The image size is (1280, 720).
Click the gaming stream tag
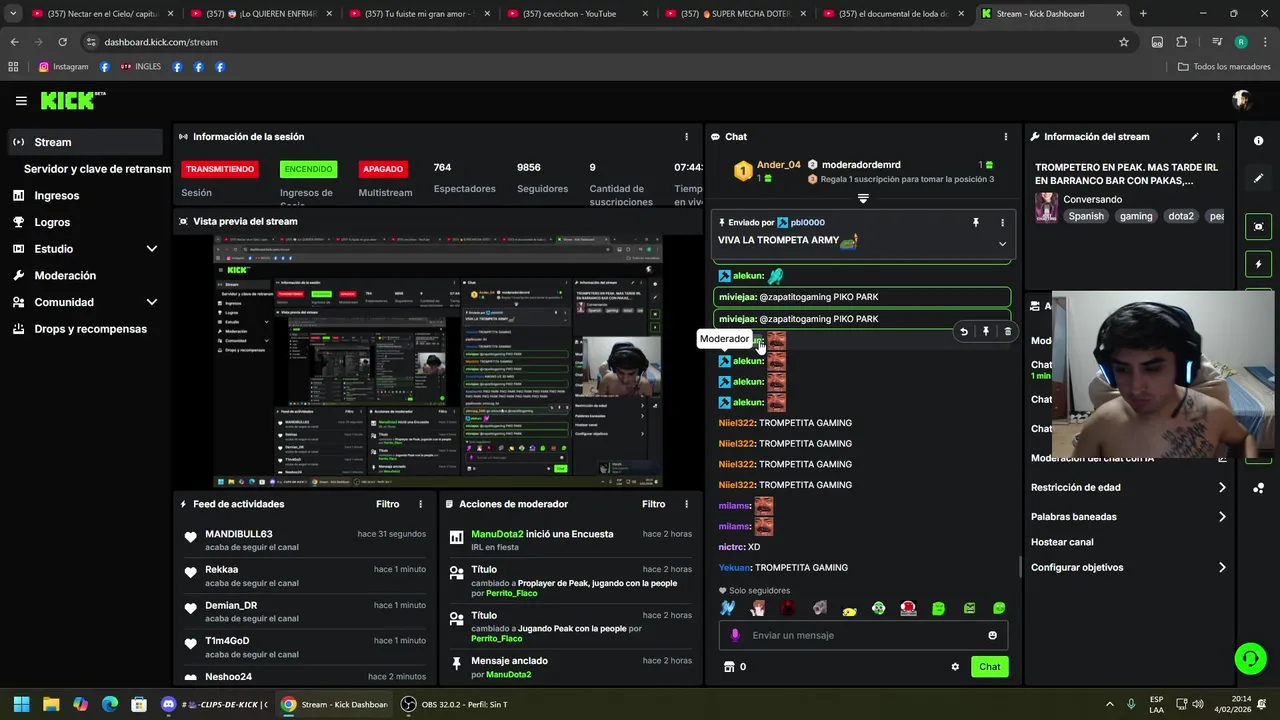[x=1136, y=216]
